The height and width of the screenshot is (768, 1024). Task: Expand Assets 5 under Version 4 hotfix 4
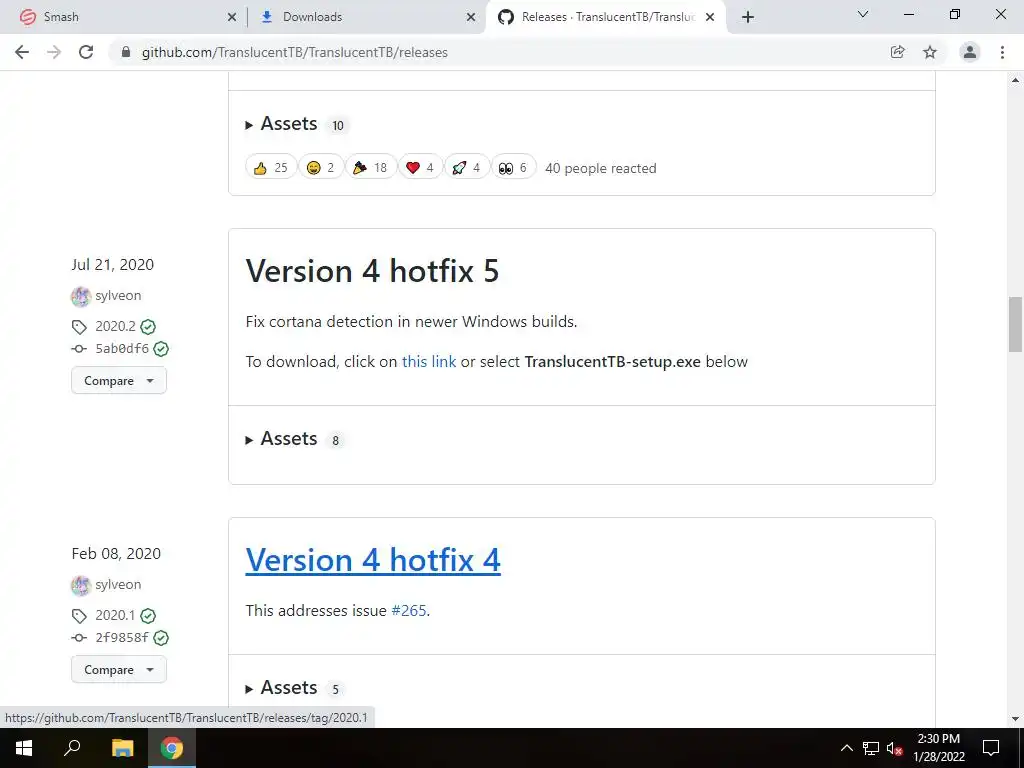(295, 688)
